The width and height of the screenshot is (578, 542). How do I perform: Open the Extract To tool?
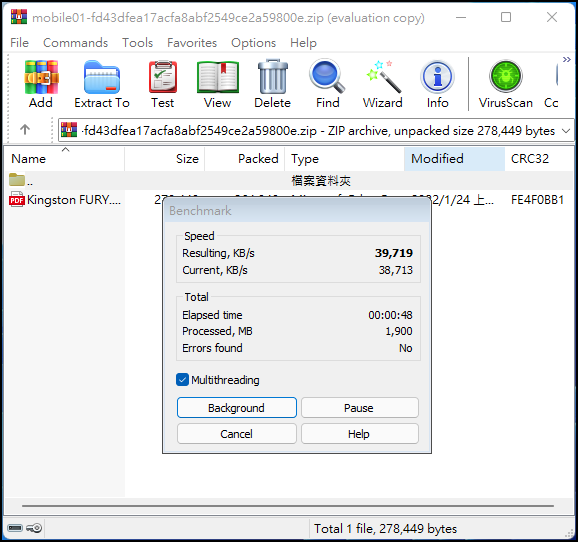point(102,77)
